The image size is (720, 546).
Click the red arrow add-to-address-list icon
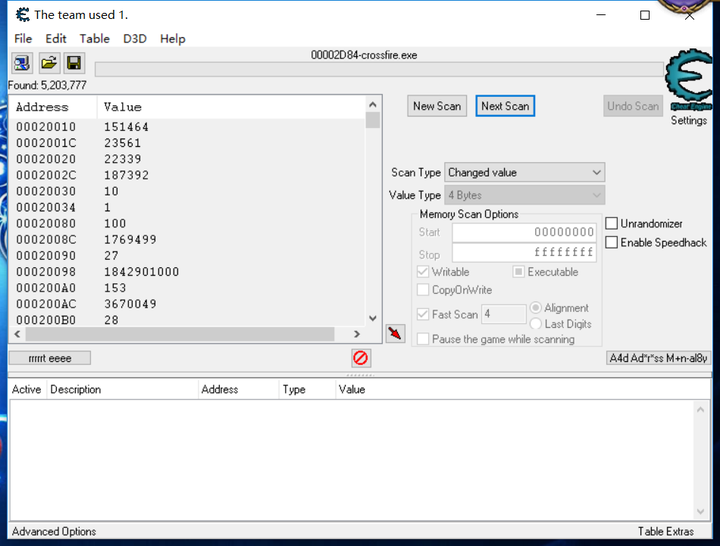pyautogui.click(x=395, y=333)
